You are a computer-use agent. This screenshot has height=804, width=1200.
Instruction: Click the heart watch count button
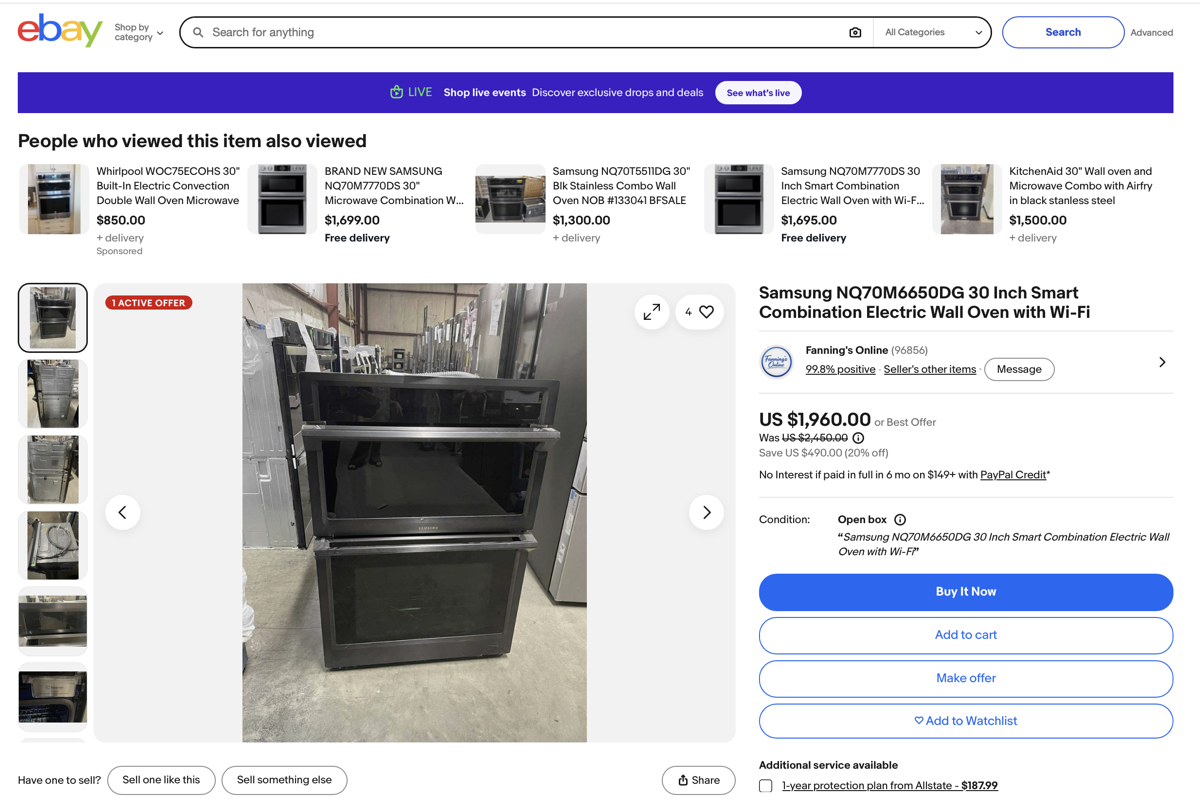pyautogui.click(x=699, y=312)
